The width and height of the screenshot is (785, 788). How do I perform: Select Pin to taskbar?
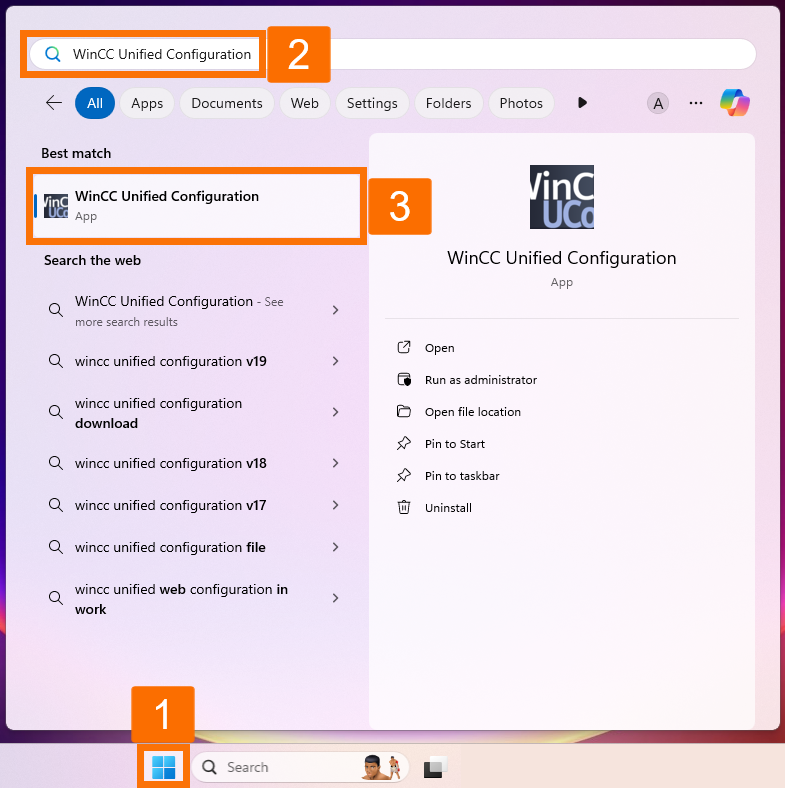coord(462,476)
